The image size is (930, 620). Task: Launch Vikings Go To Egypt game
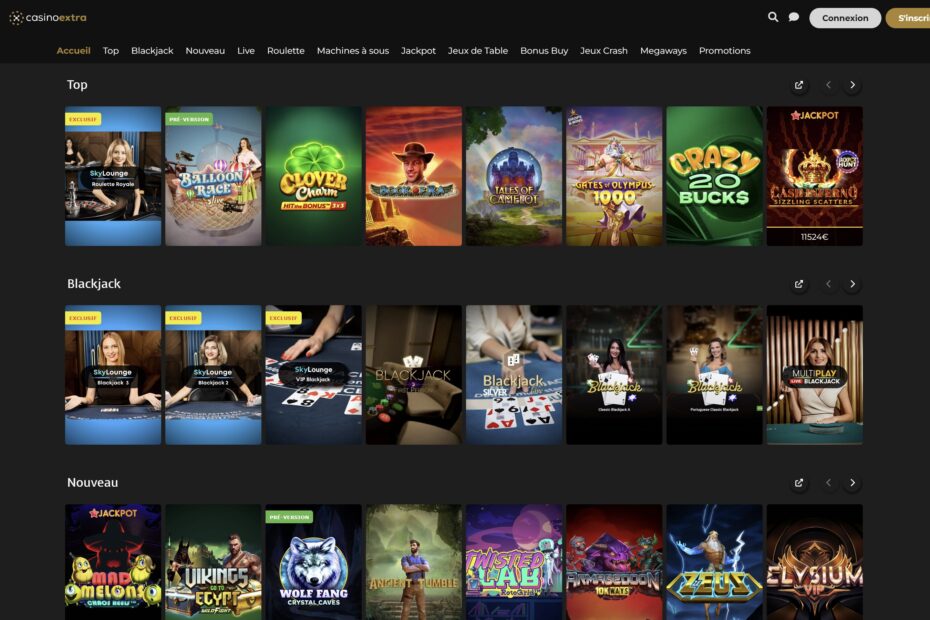click(213, 562)
